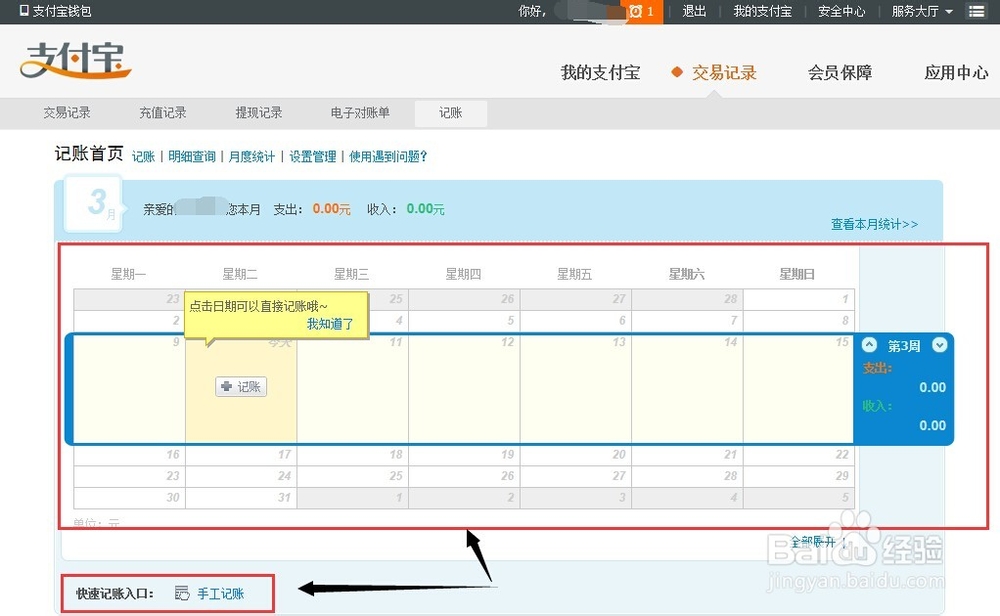1000x616 pixels.
Task: Select calendar date 12
Action: 464,388
